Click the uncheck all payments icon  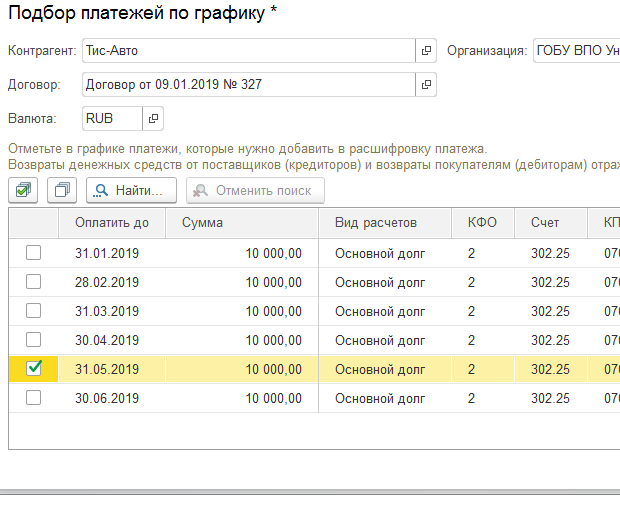[x=62, y=190]
